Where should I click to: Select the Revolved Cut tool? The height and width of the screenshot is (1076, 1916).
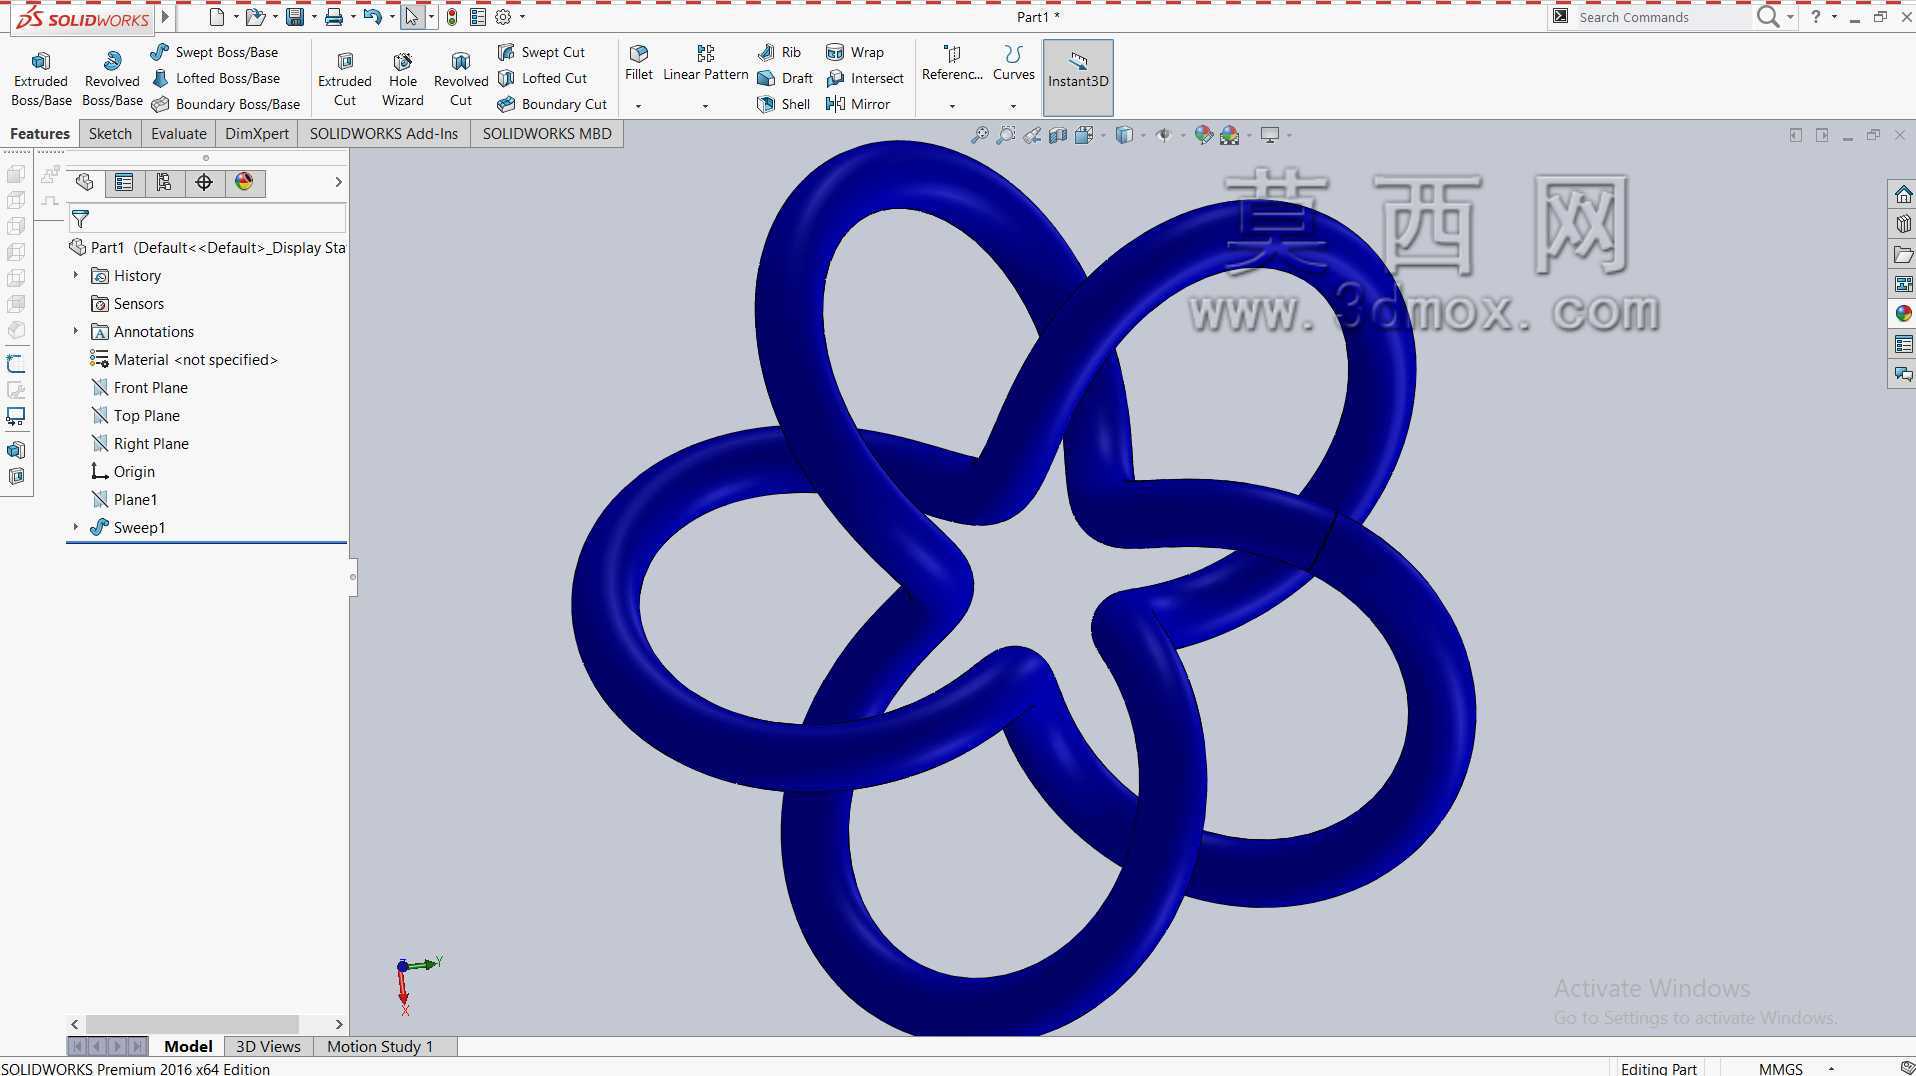(x=461, y=79)
